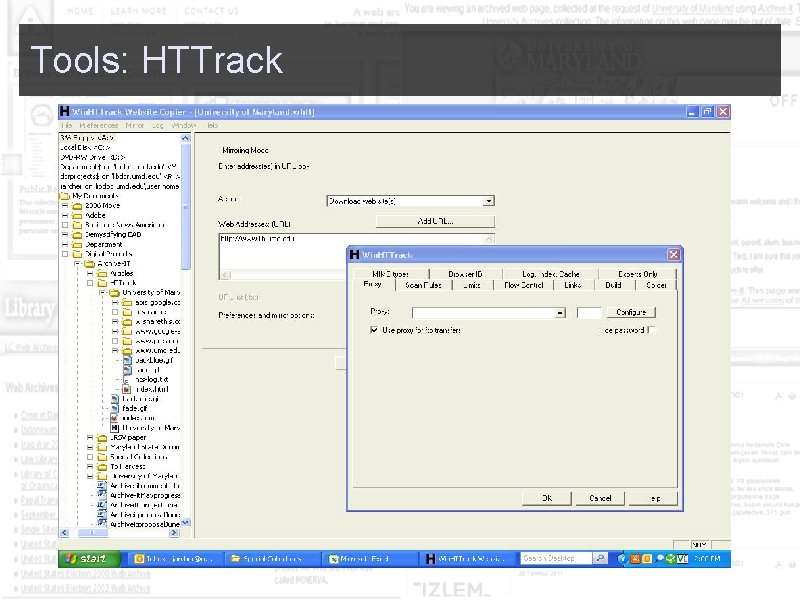Open the Special Collections taskbar button
The image size is (800, 600).
coord(272,559)
